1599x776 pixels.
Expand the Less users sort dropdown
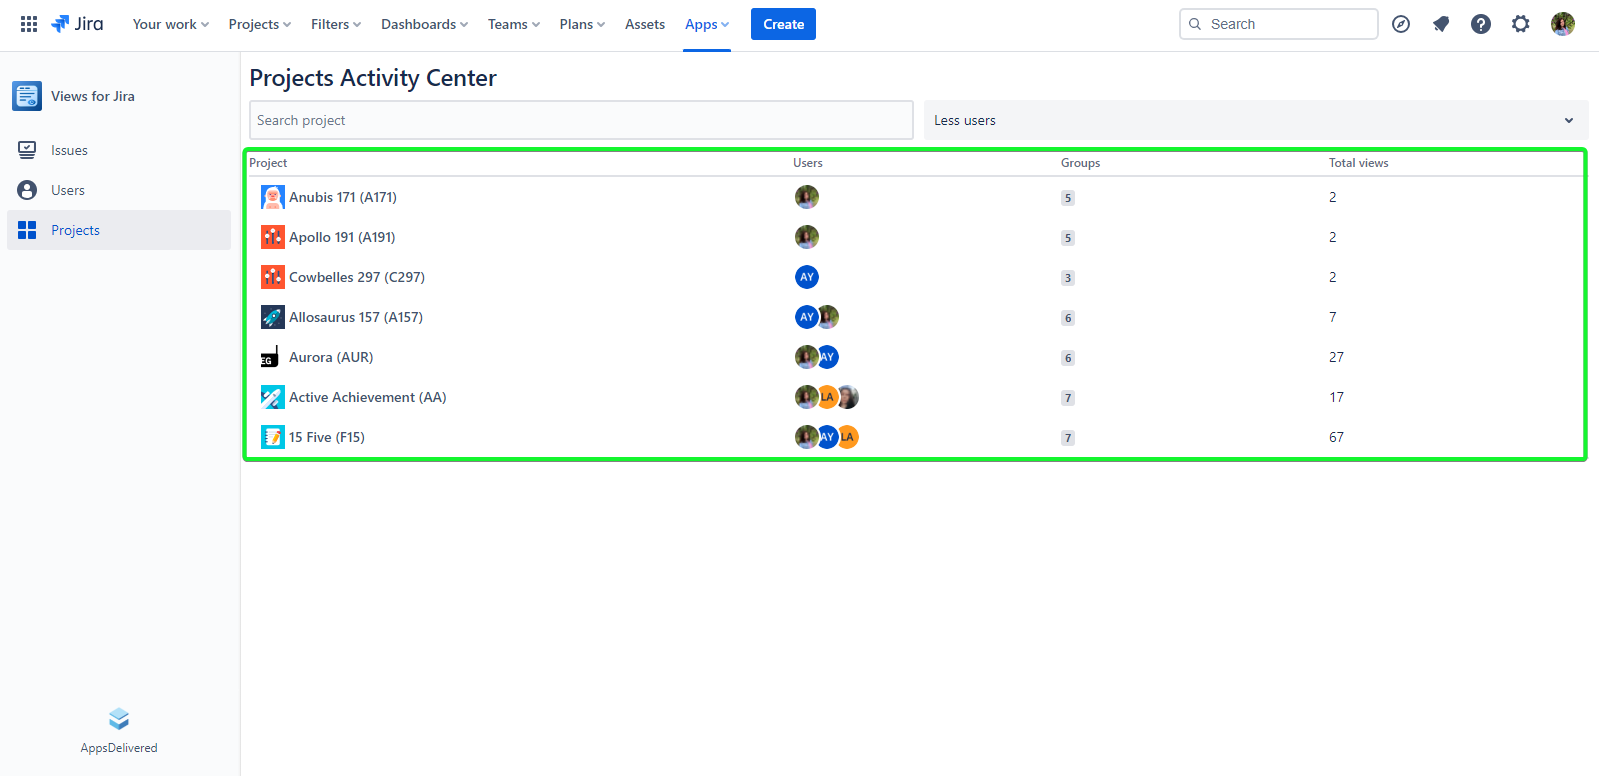1255,120
